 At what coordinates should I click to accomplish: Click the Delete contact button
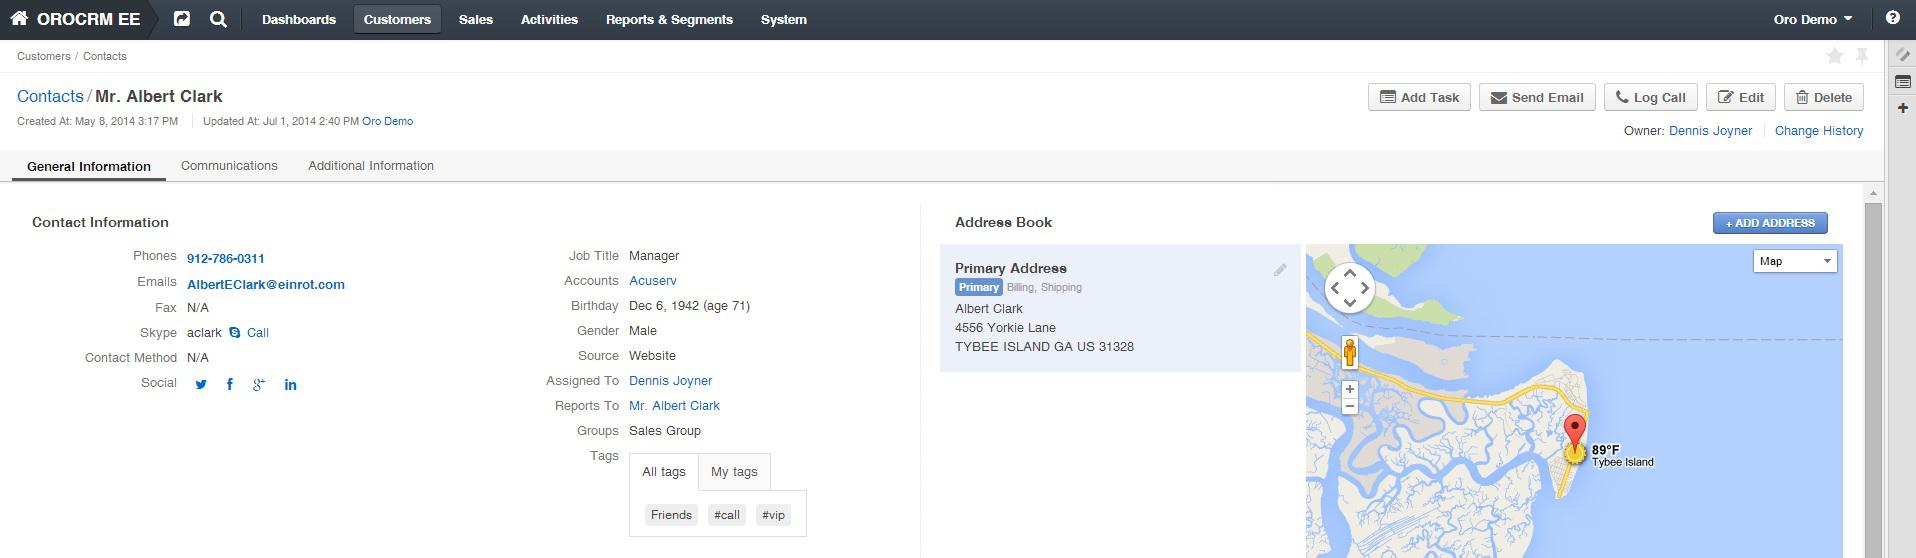coord(1823,97)
